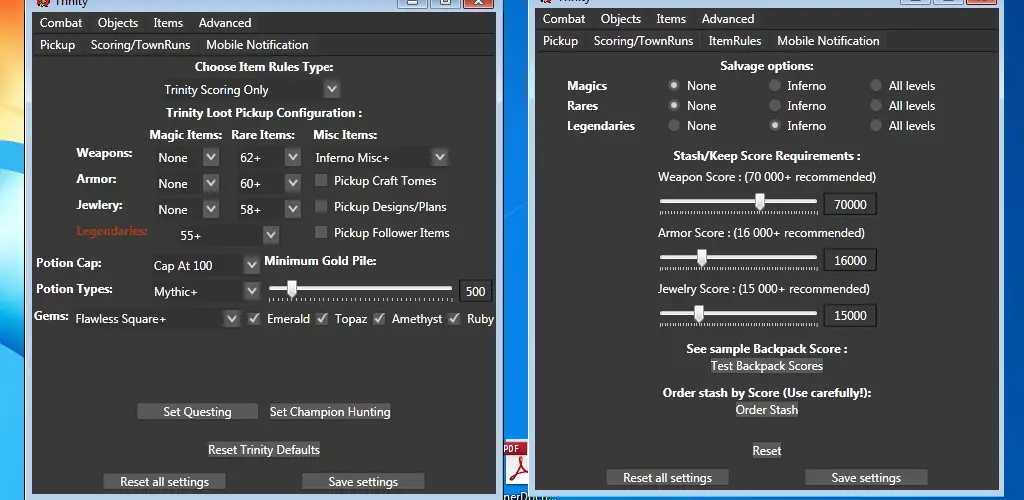The image size is (1024, 500).
Task: Open Potion Types Mythic+ dropdown
Action: (251, 291)
